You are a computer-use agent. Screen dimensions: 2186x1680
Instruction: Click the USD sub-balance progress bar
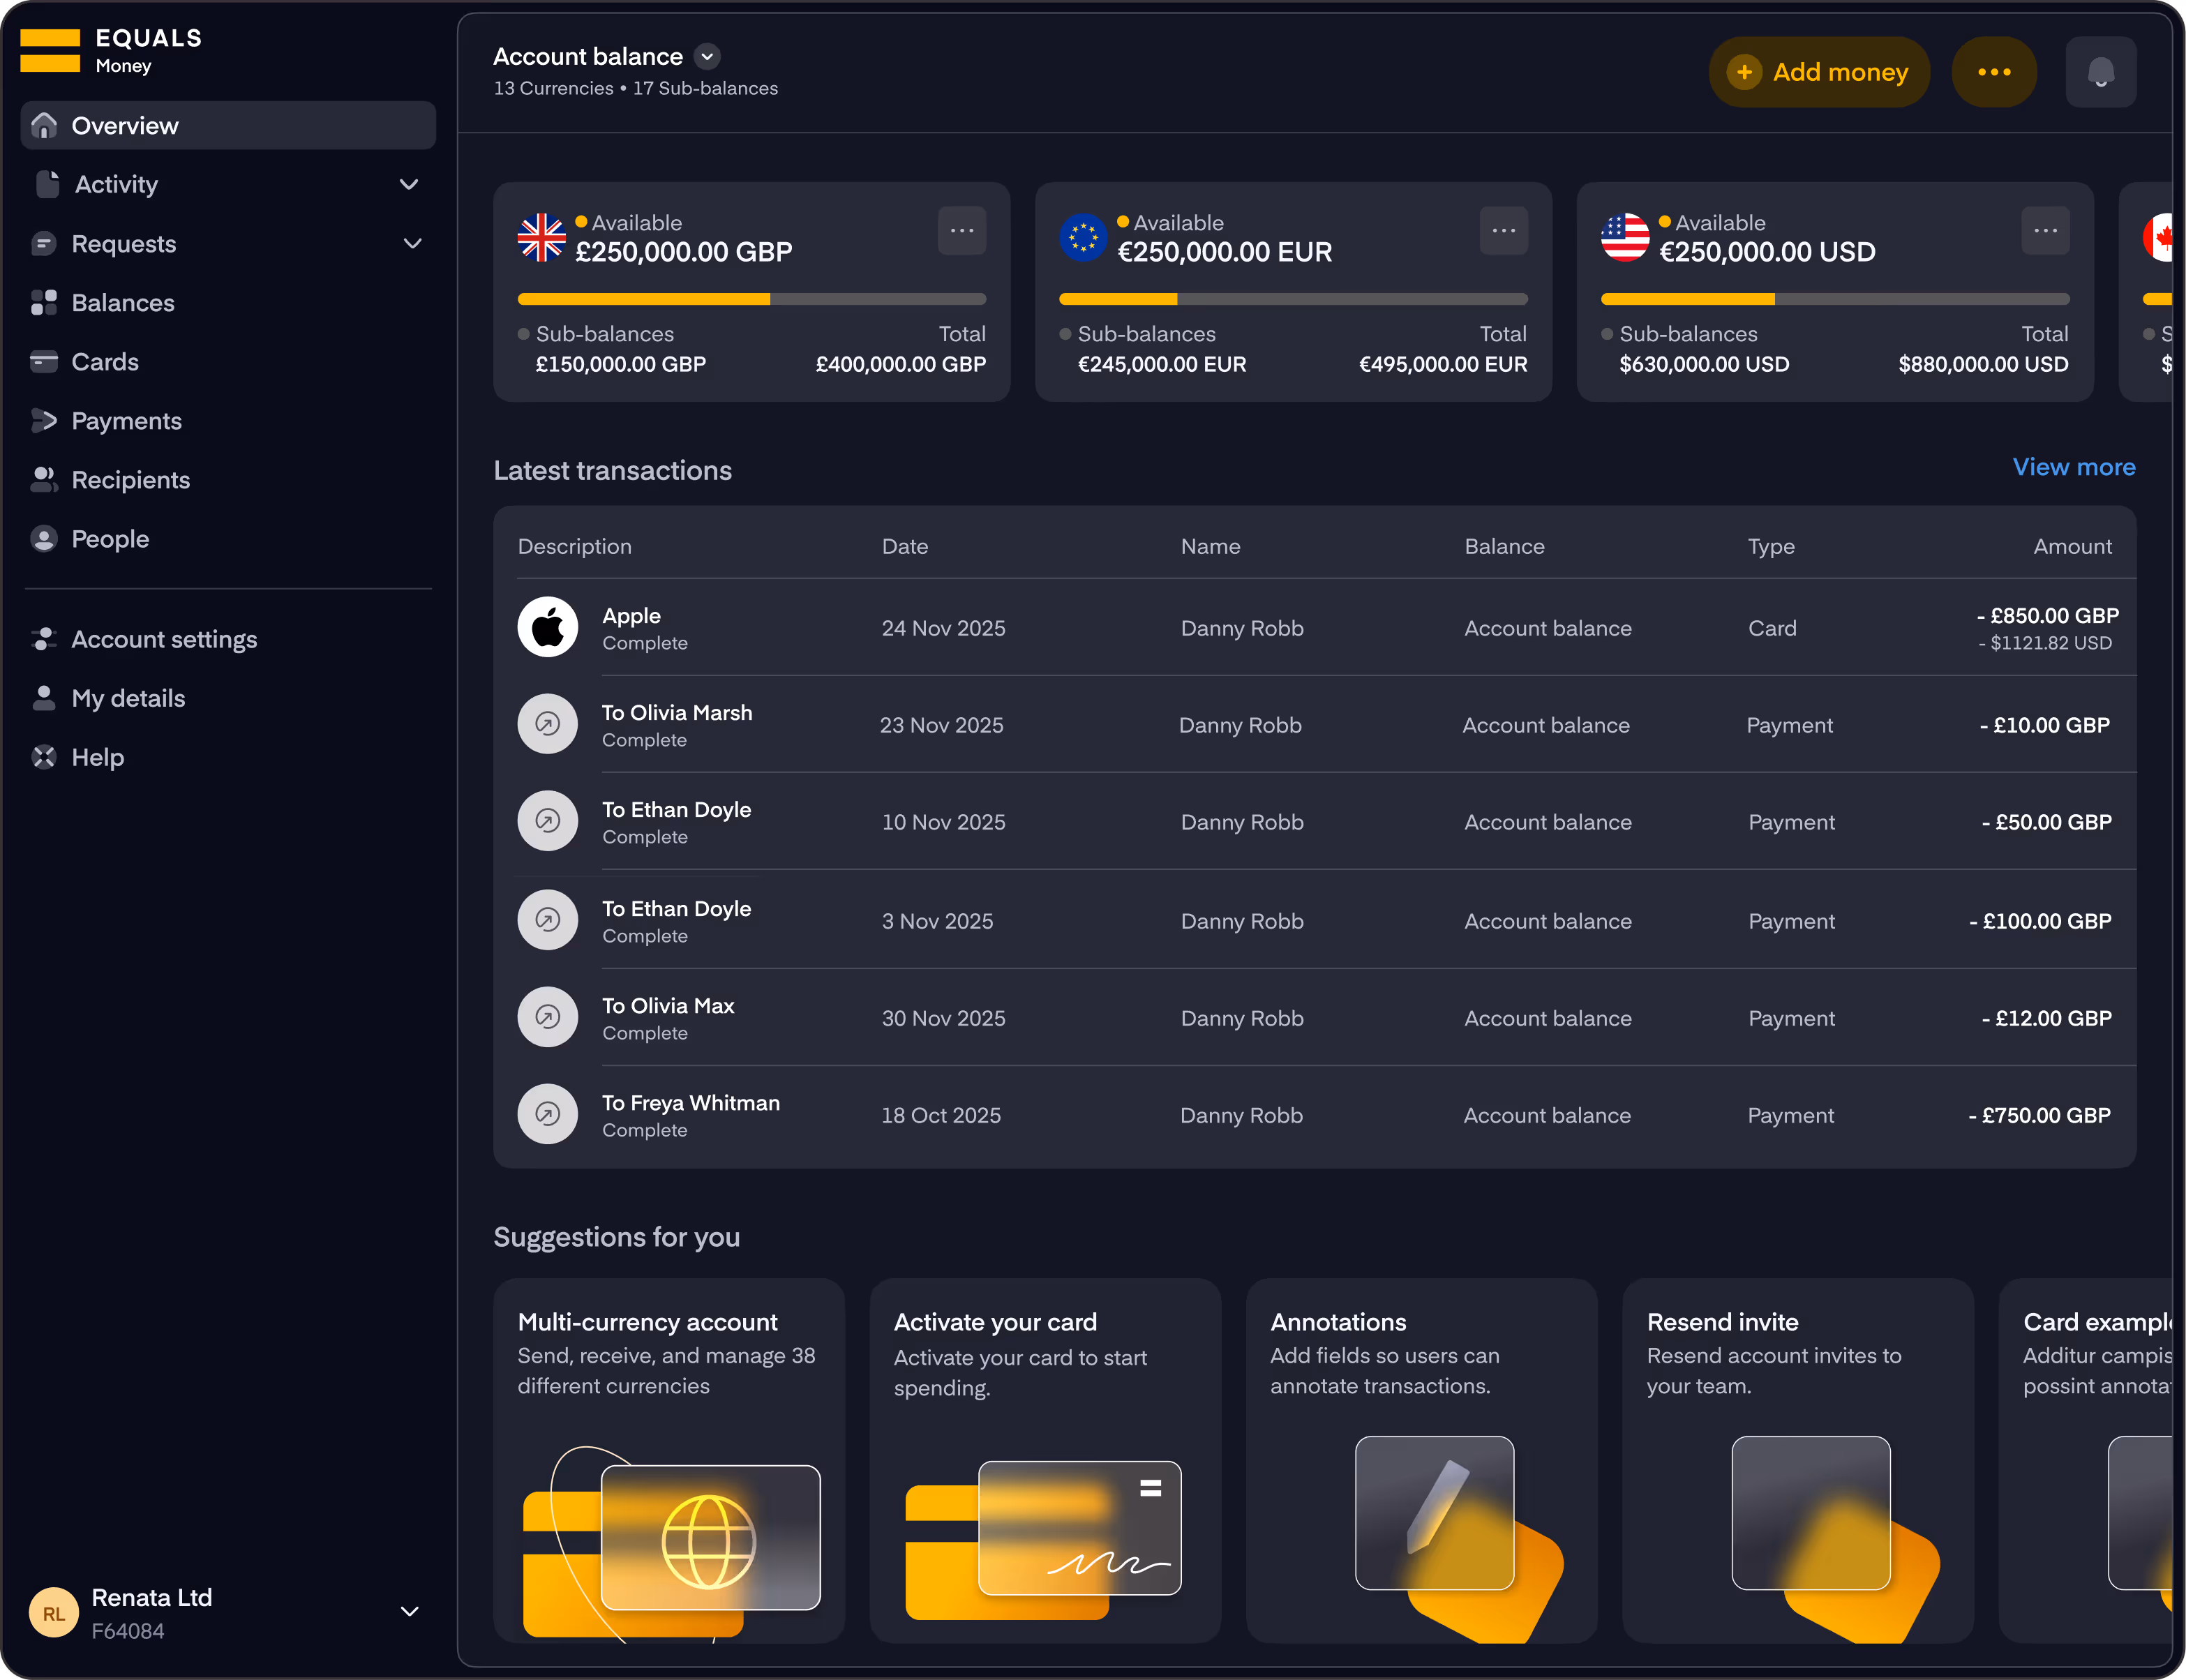pos(1834,298)
